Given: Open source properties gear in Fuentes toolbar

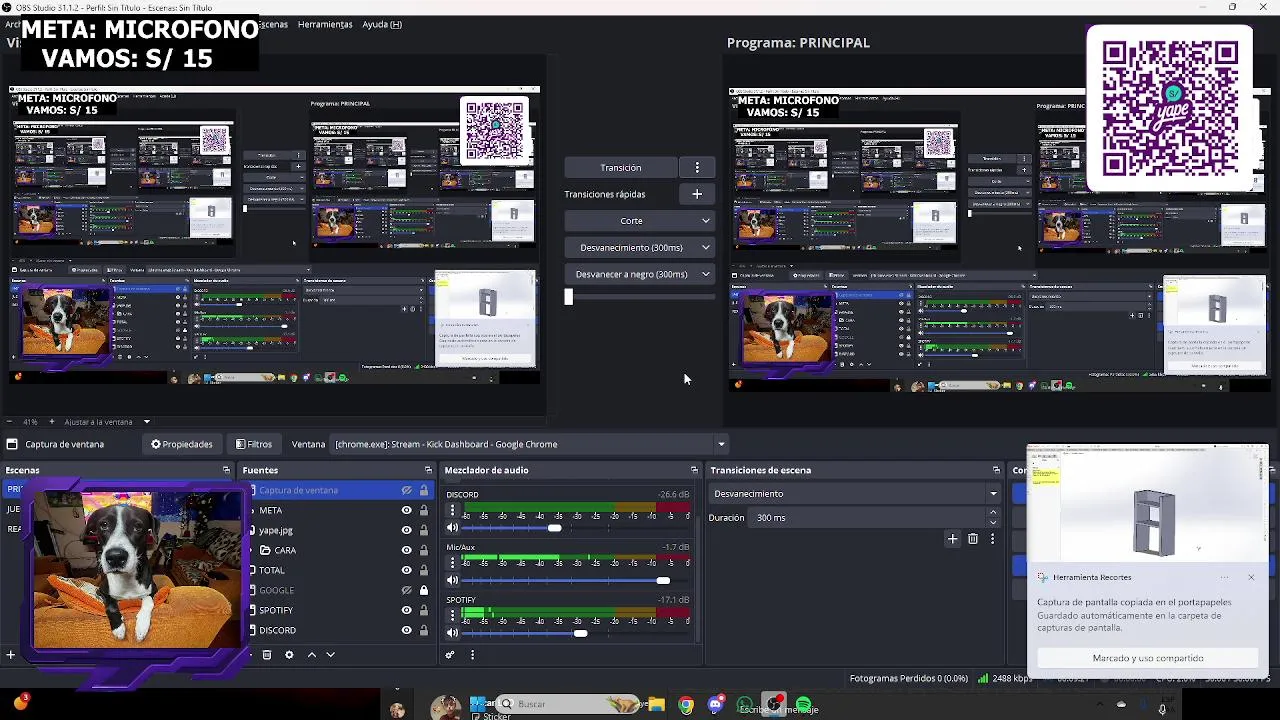Looking at the screenshot, I should click(289, 655).
